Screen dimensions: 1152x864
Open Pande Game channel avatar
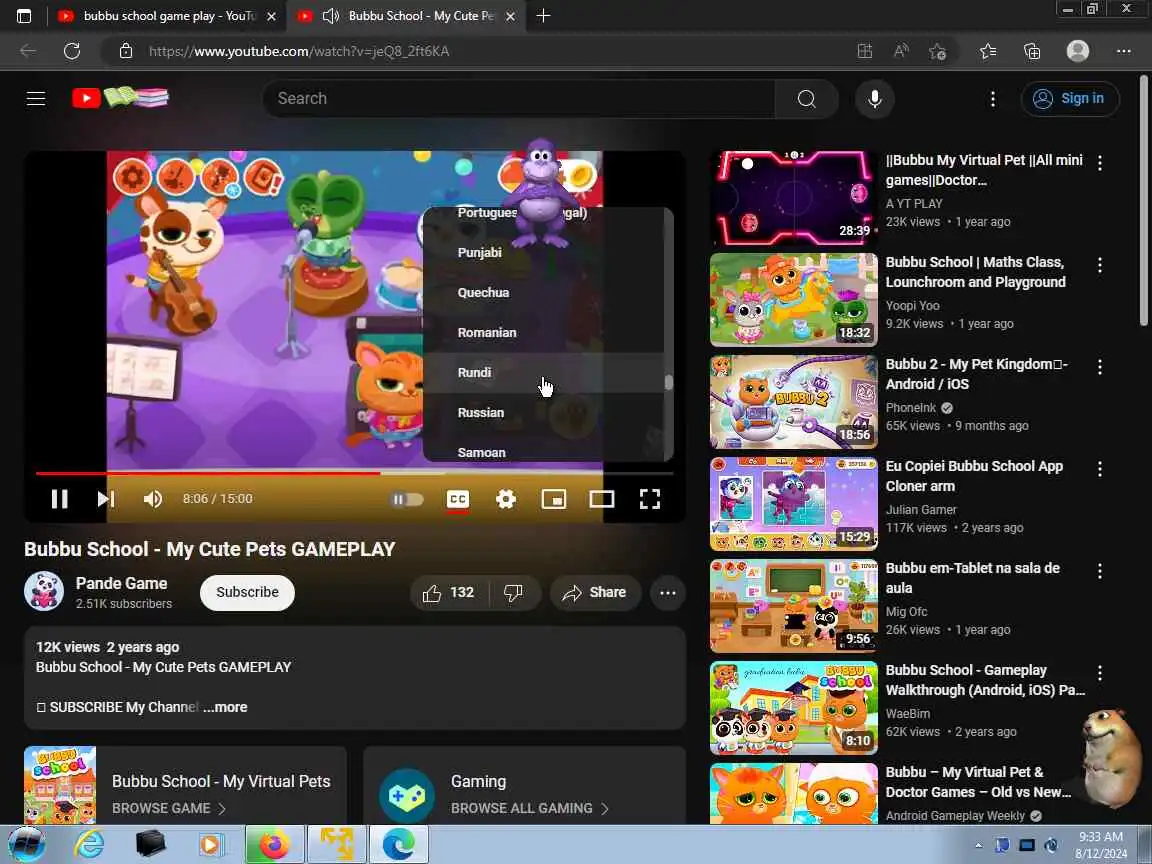[44, 591]
